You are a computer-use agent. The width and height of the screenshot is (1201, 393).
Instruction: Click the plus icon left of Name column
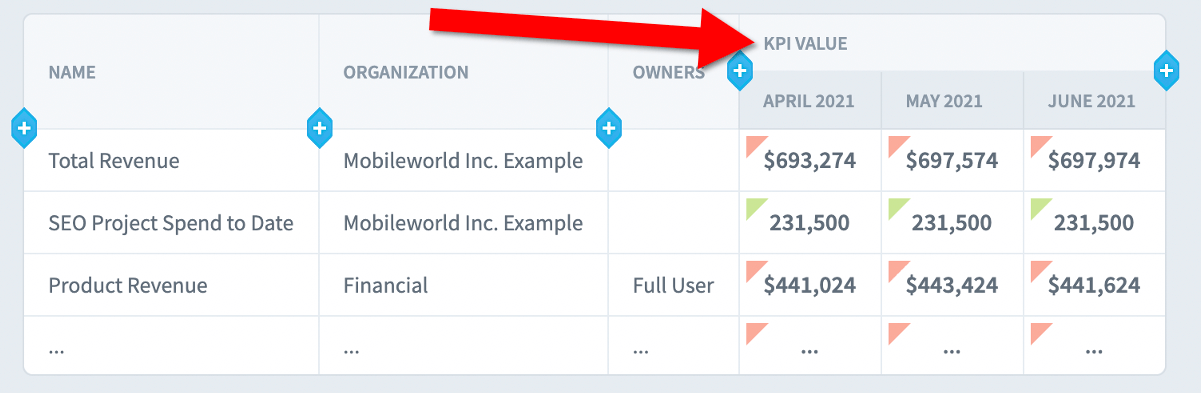[25, 128]
